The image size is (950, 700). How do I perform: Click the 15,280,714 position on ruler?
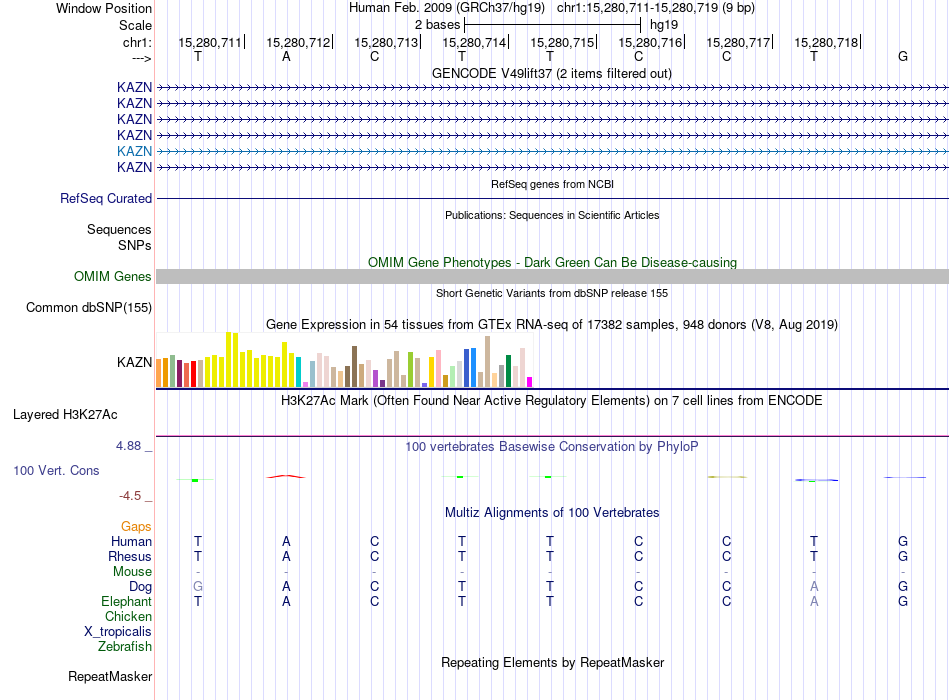point(474,43)
